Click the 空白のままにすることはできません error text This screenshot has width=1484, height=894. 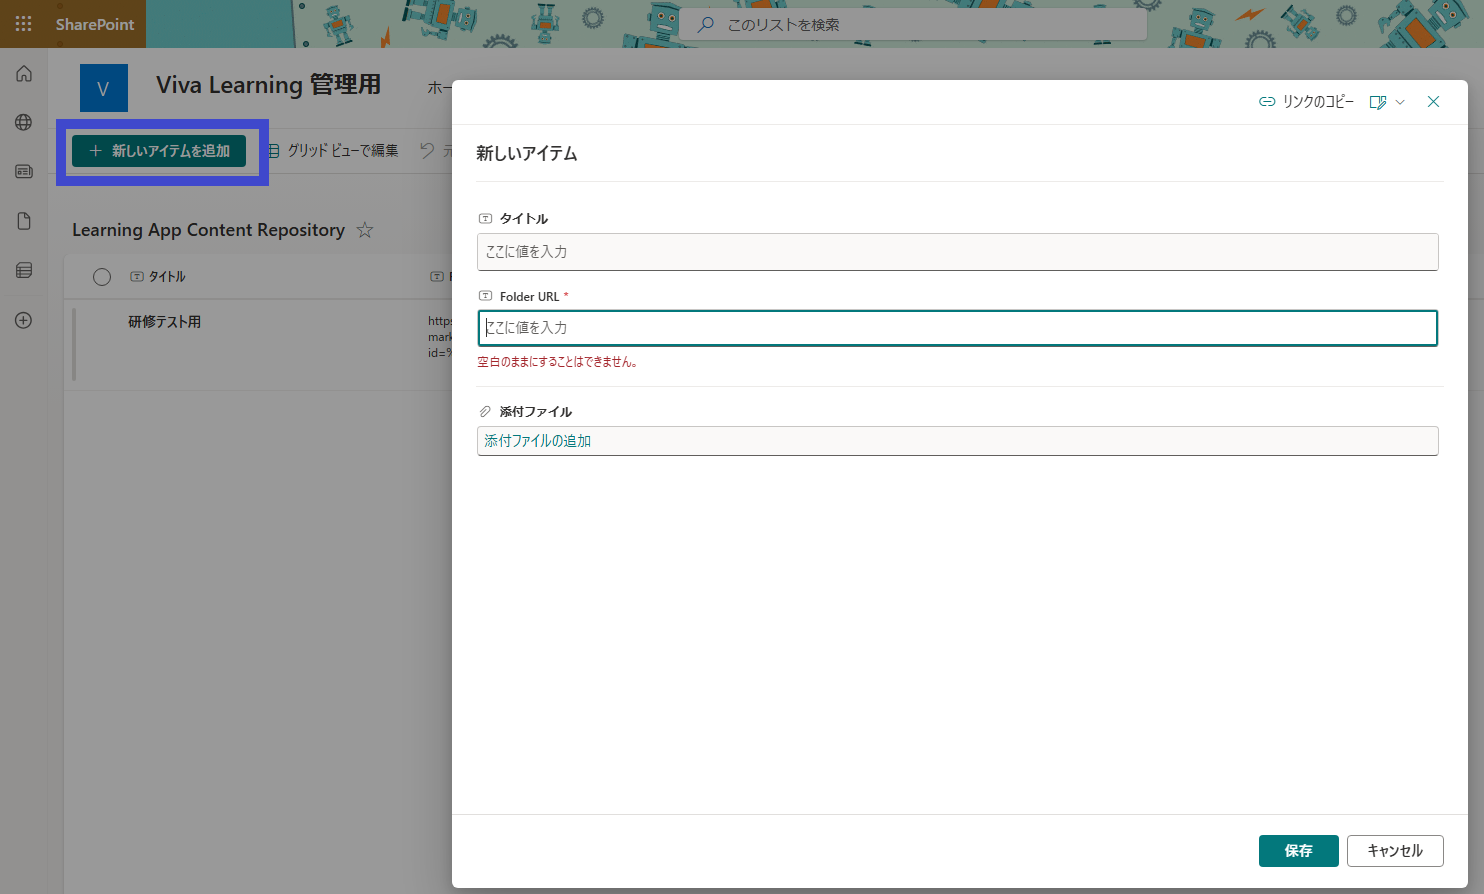click(x=557, y=362)
